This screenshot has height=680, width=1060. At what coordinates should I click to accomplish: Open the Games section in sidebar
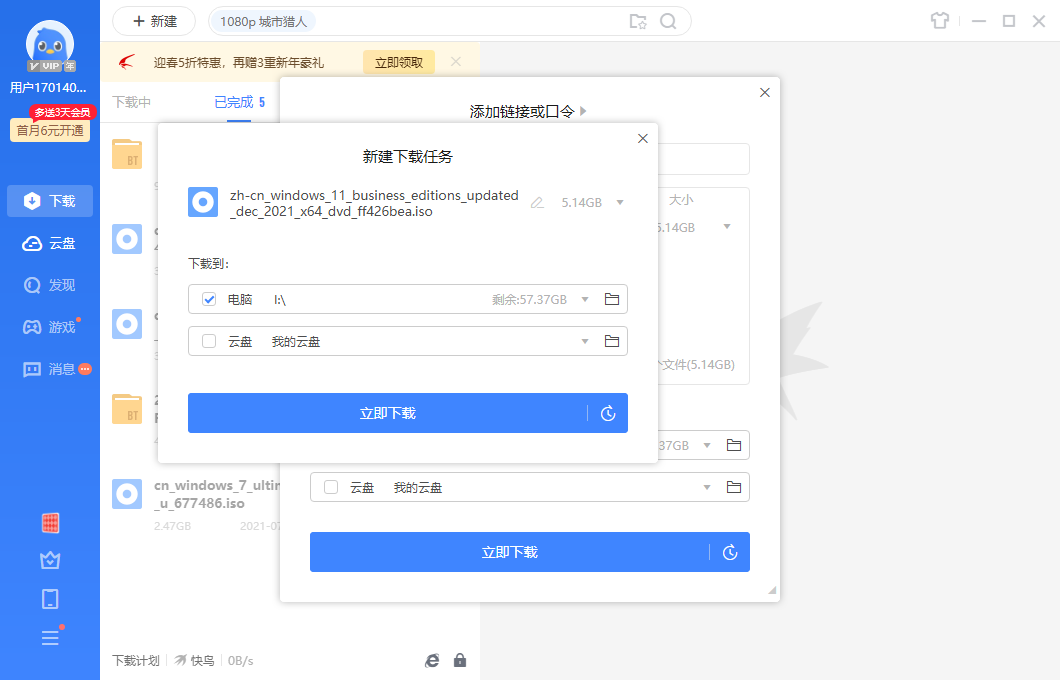[x=49, y=326]
